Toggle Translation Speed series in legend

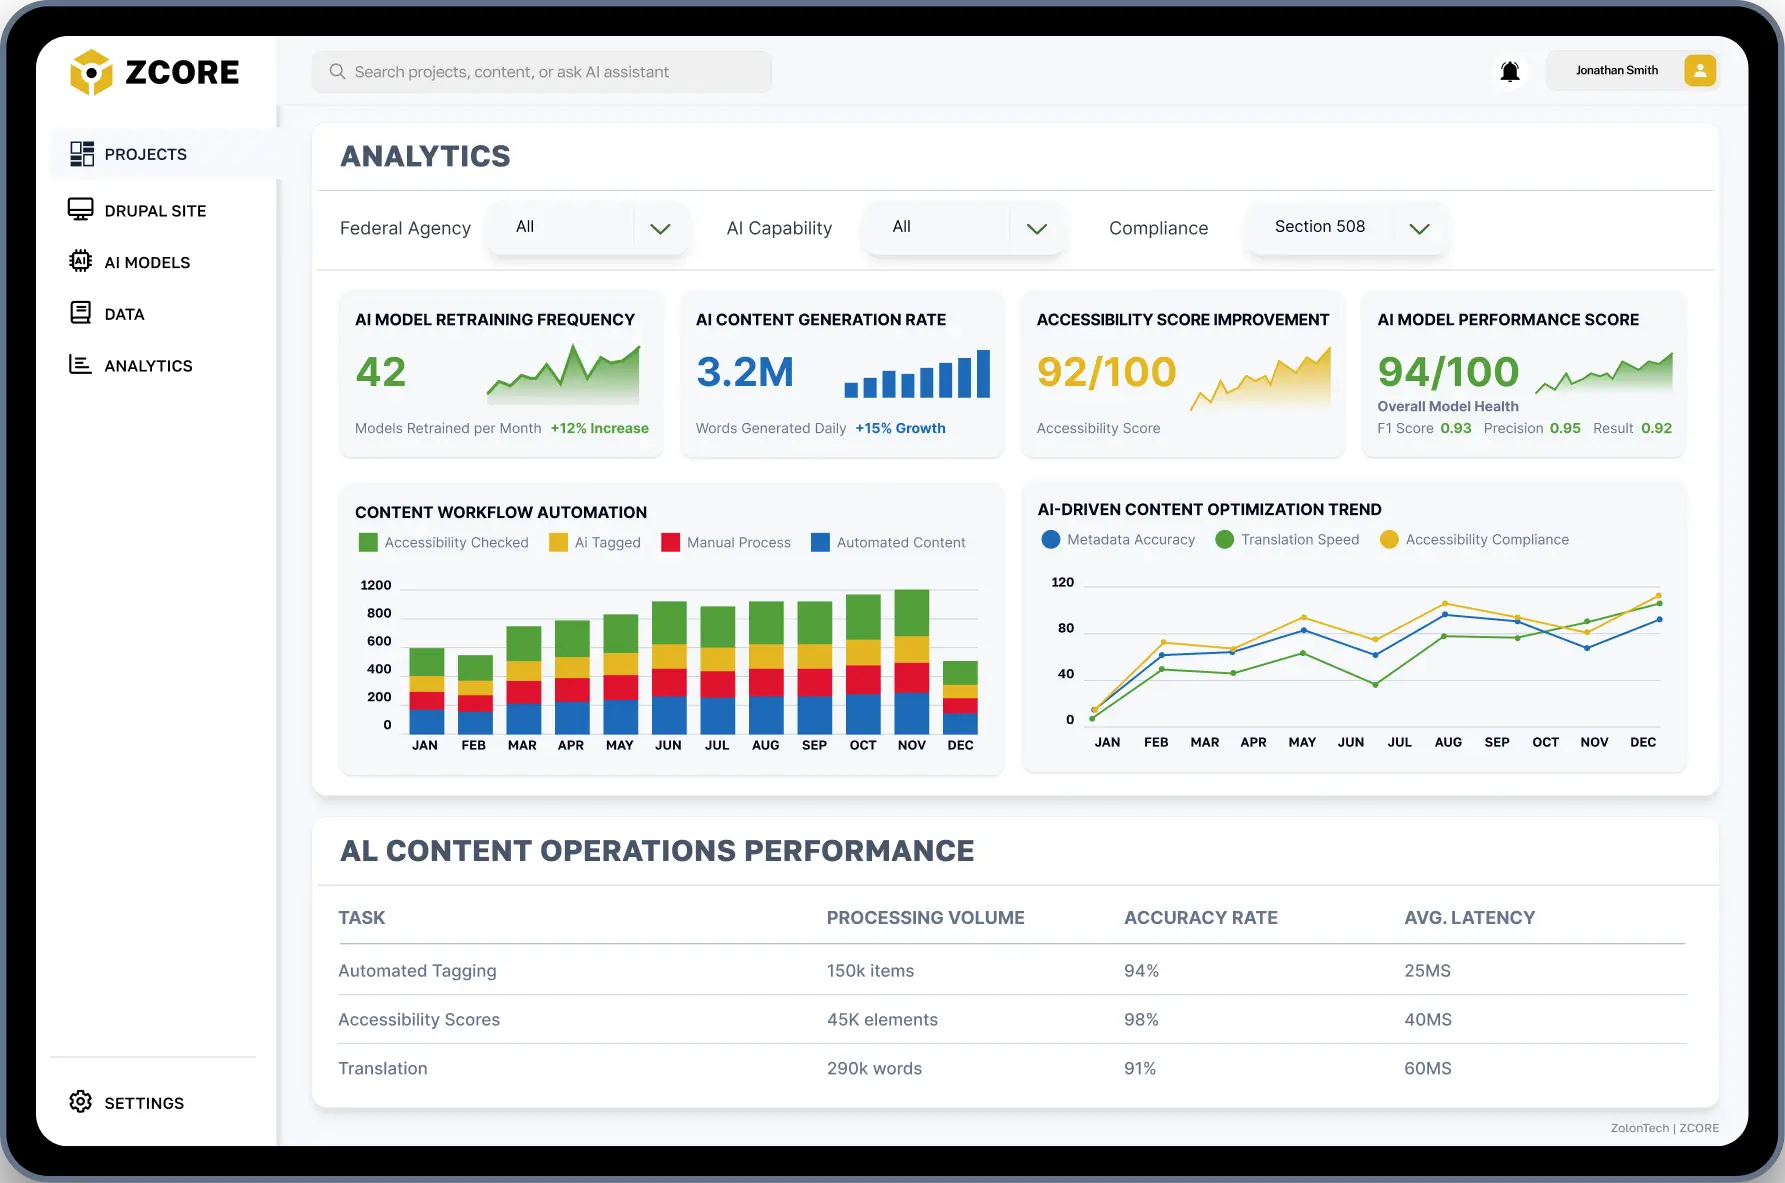click(1288, 540)
